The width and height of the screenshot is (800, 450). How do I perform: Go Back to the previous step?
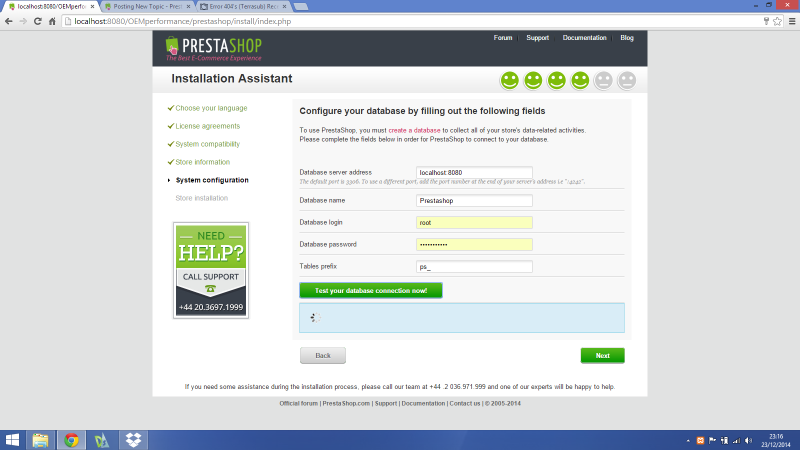(x=322, y=355)
